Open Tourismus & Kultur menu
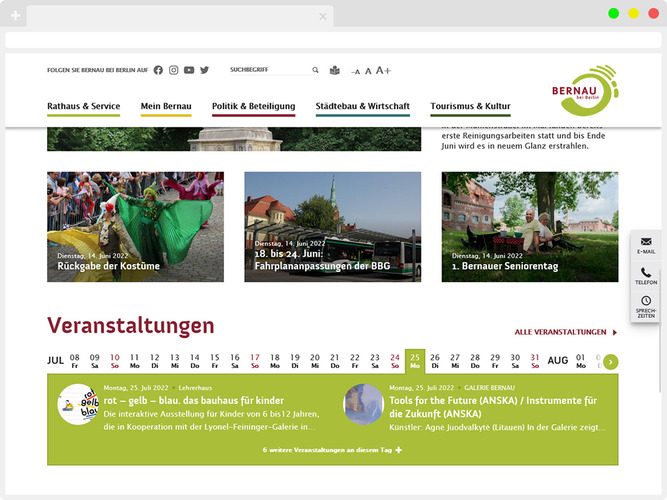 [x=470, y=106]
